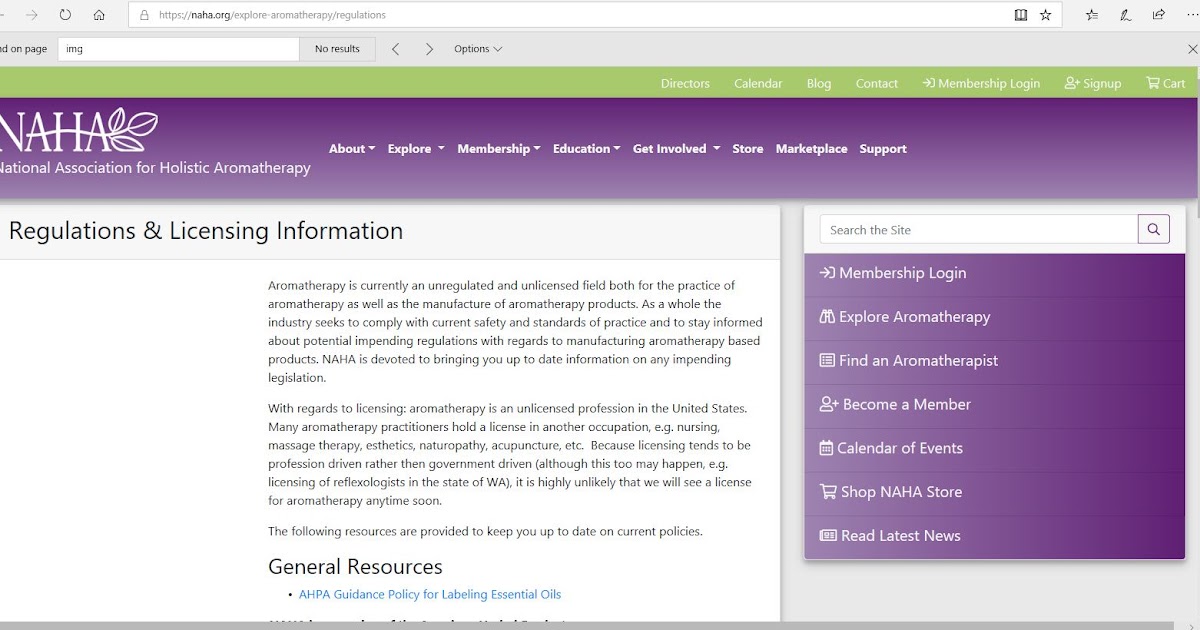Open sidebar Shop NAHA Store item
Viewport: 1200px width, 630px height.
pos(994,492)
